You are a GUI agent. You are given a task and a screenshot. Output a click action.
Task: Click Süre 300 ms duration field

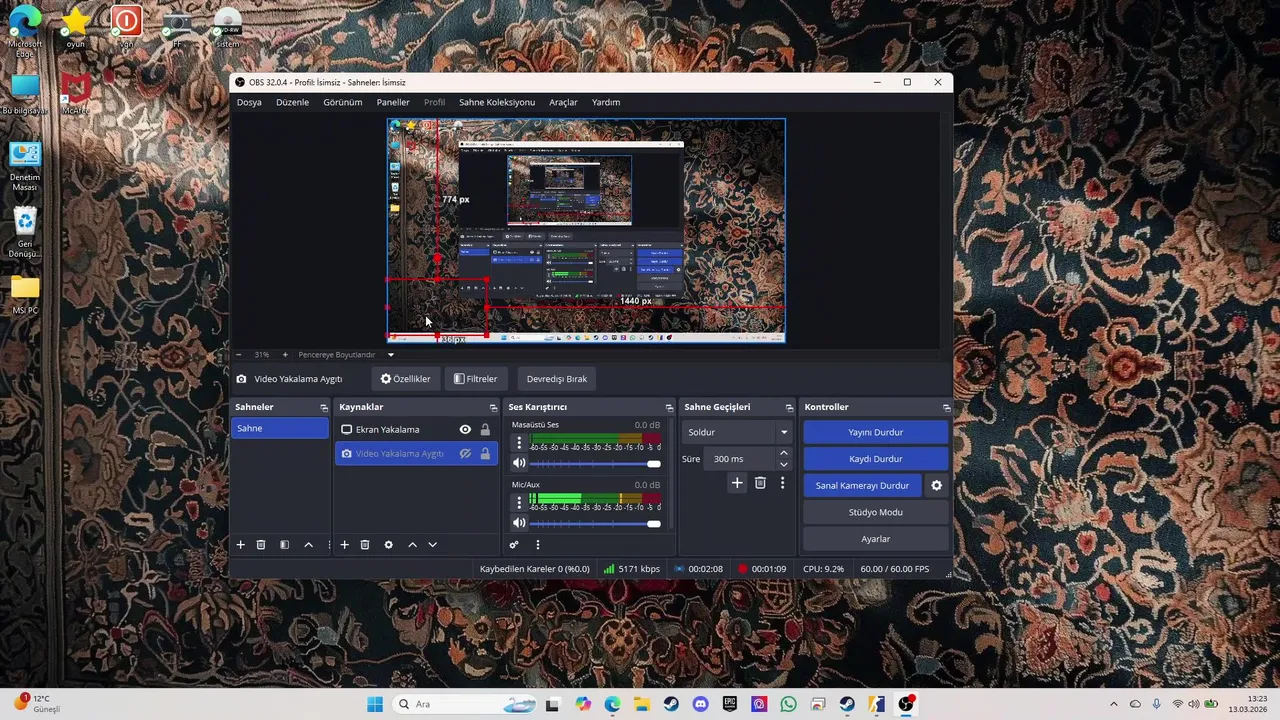pos(738,459)
